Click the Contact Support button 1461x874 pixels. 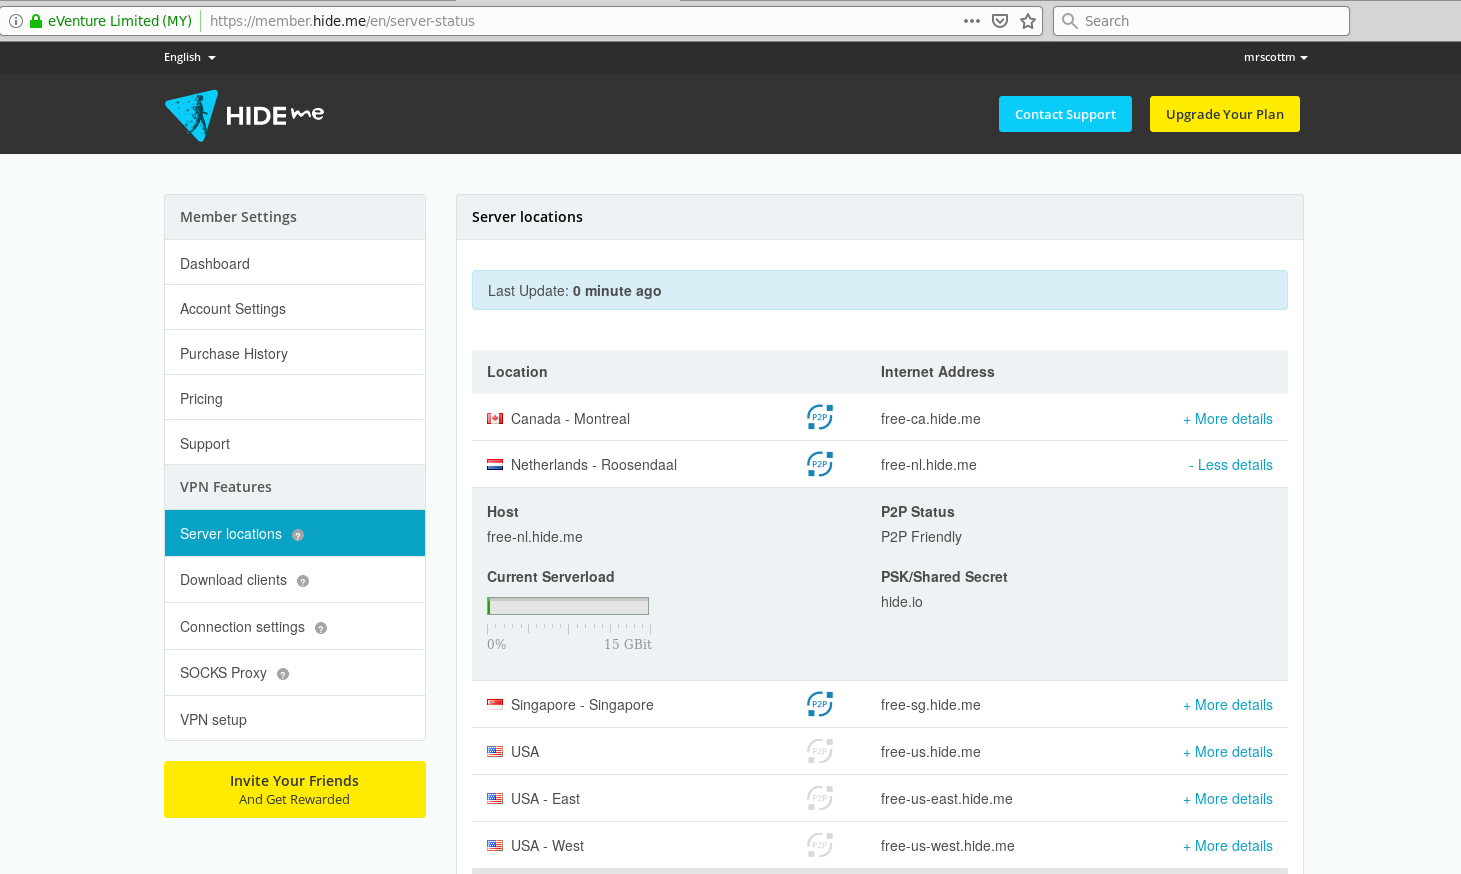click(1065, 114)
